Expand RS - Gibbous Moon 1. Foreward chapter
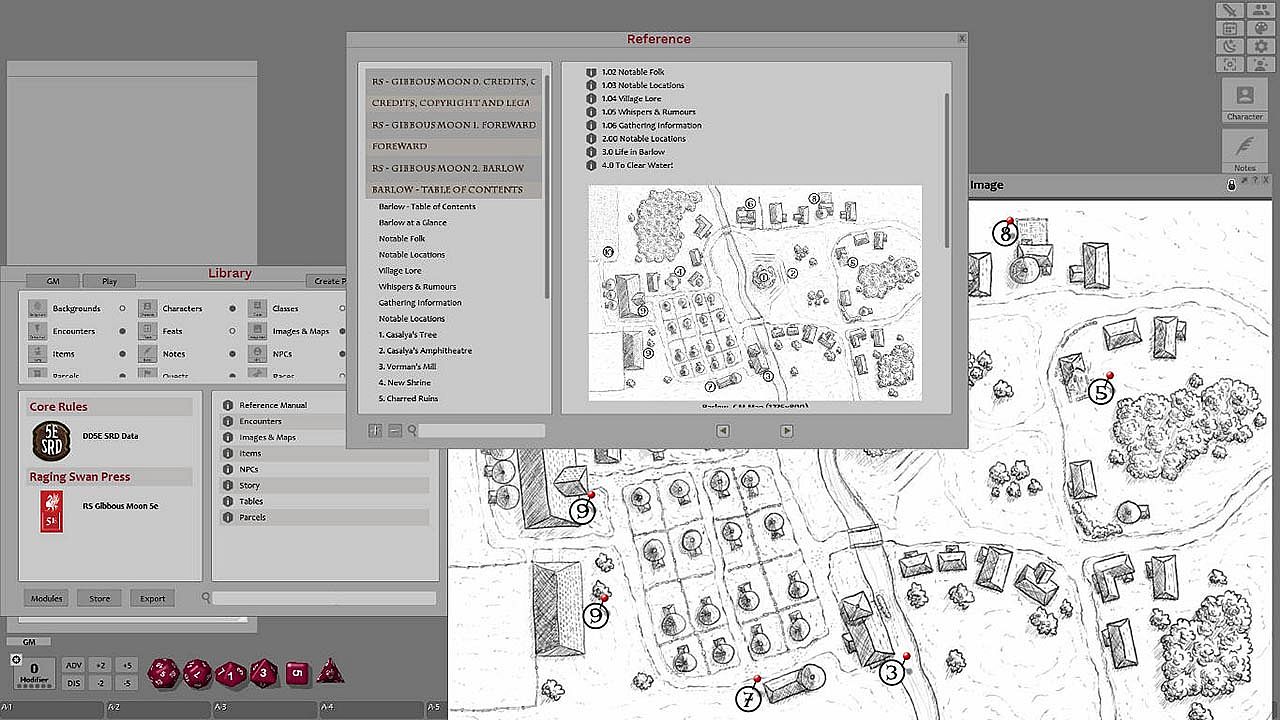This screenshot has width=1280, height=720. click(454, 125)
